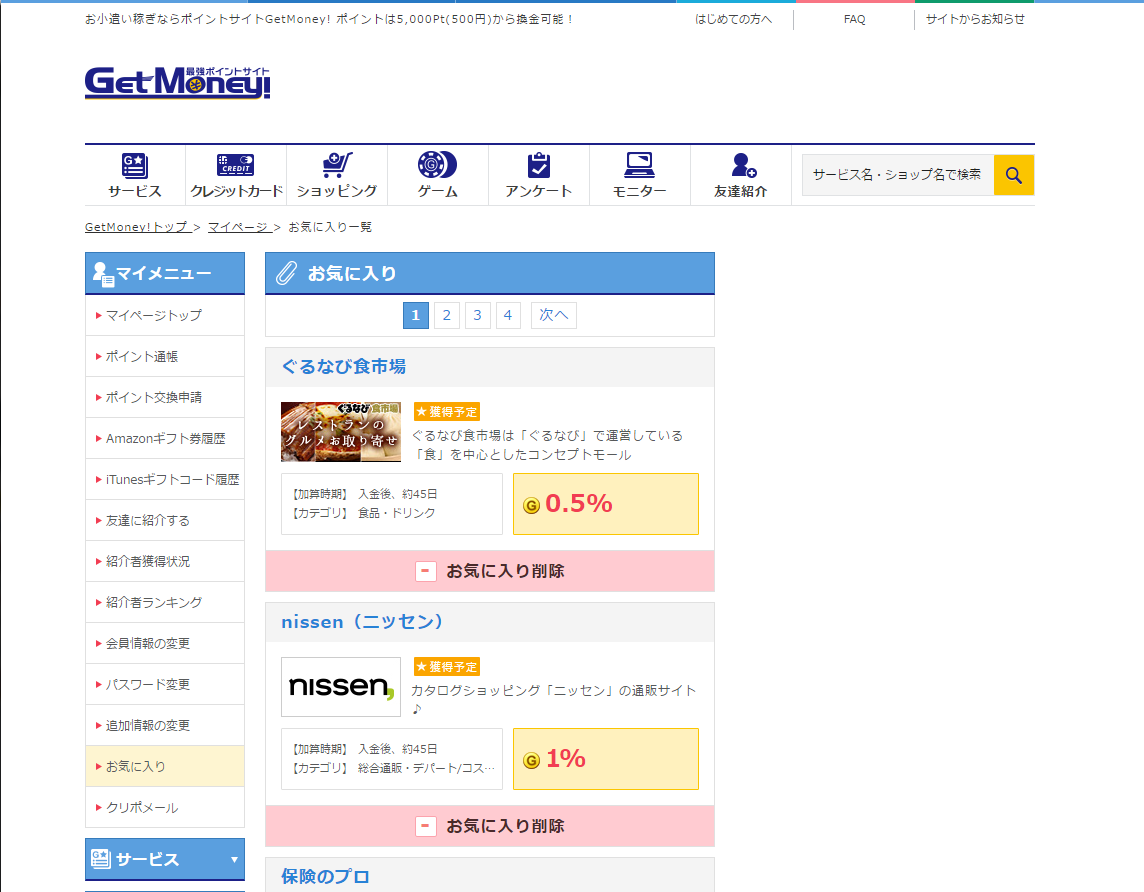Go to マイページ breadcrumb link
Image resolution: width=1144 pixels, height=892 pixels.
(x=239, y=227)
